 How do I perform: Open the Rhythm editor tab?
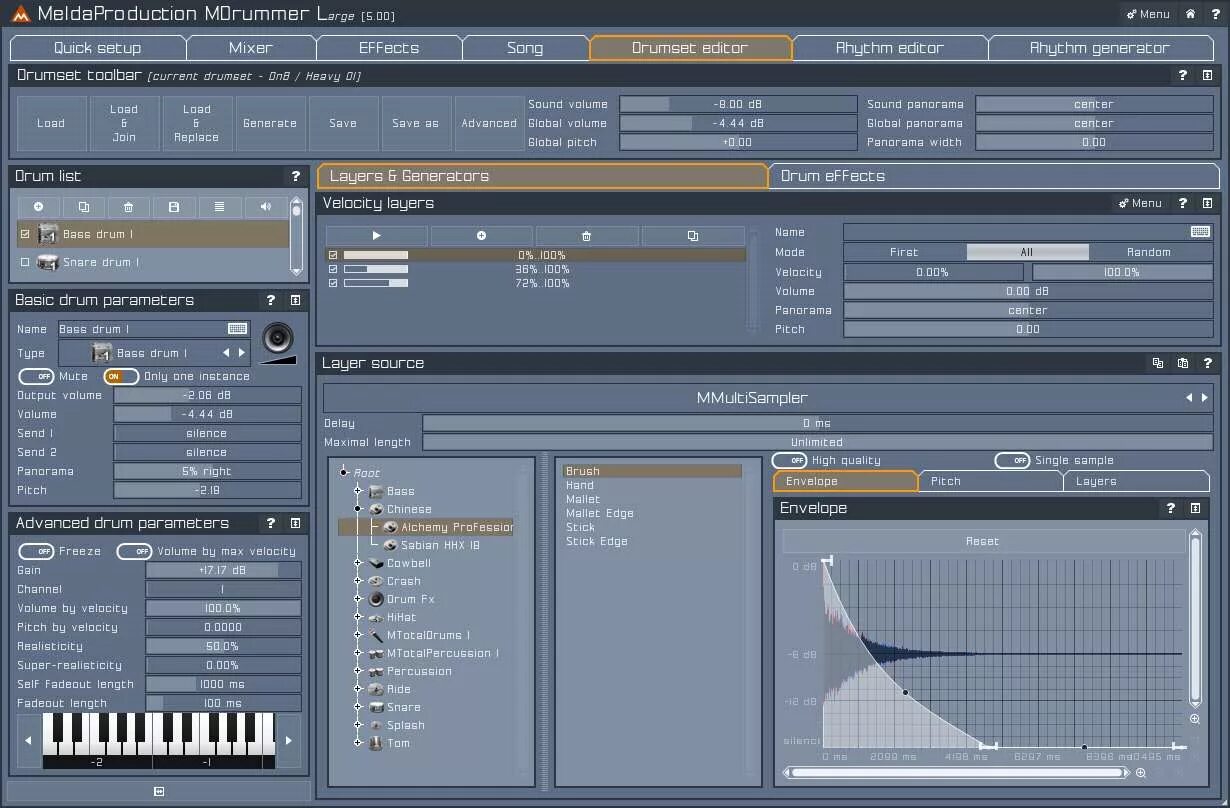(889, 48)
